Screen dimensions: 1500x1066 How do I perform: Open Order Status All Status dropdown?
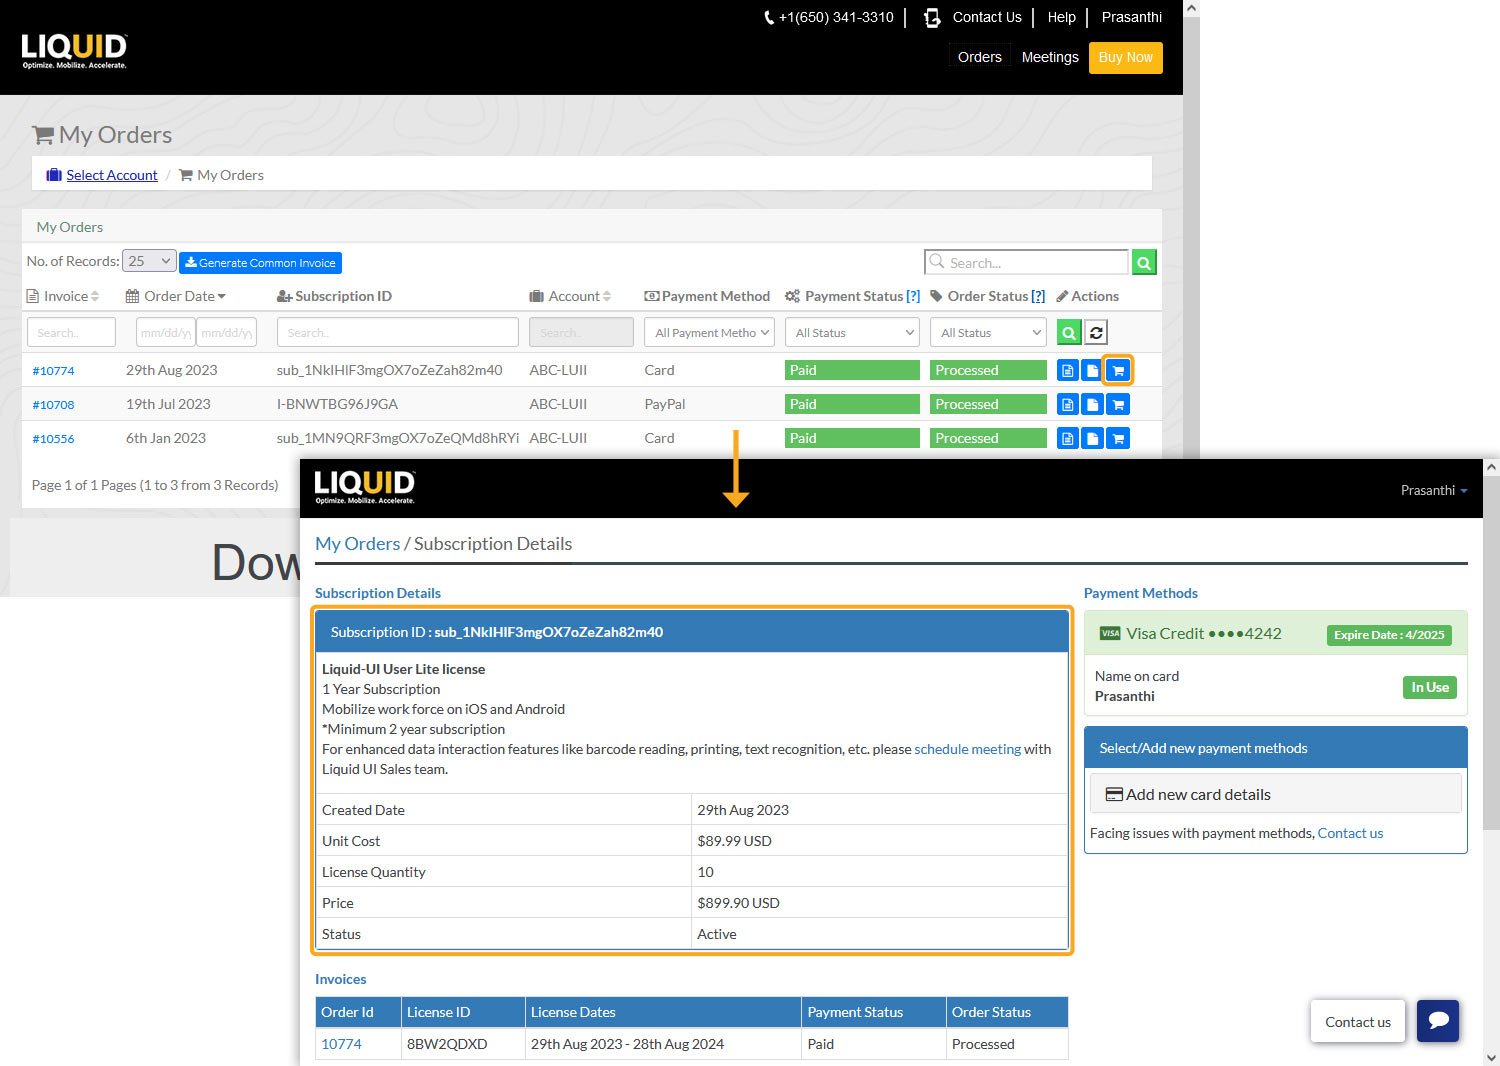coord(988,333)
